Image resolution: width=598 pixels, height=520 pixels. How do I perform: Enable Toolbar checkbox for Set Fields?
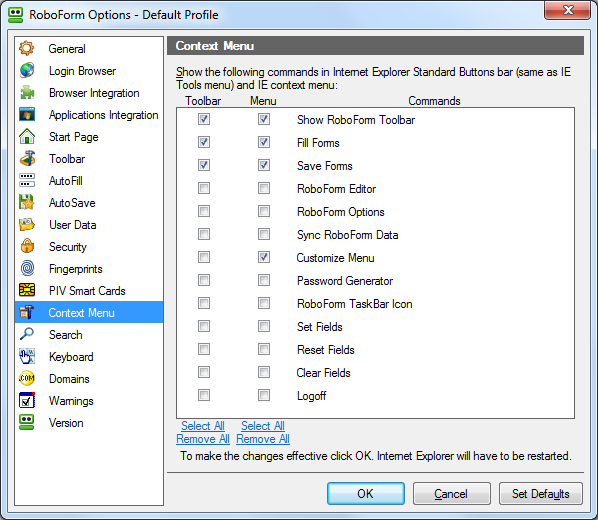(204, 326)
